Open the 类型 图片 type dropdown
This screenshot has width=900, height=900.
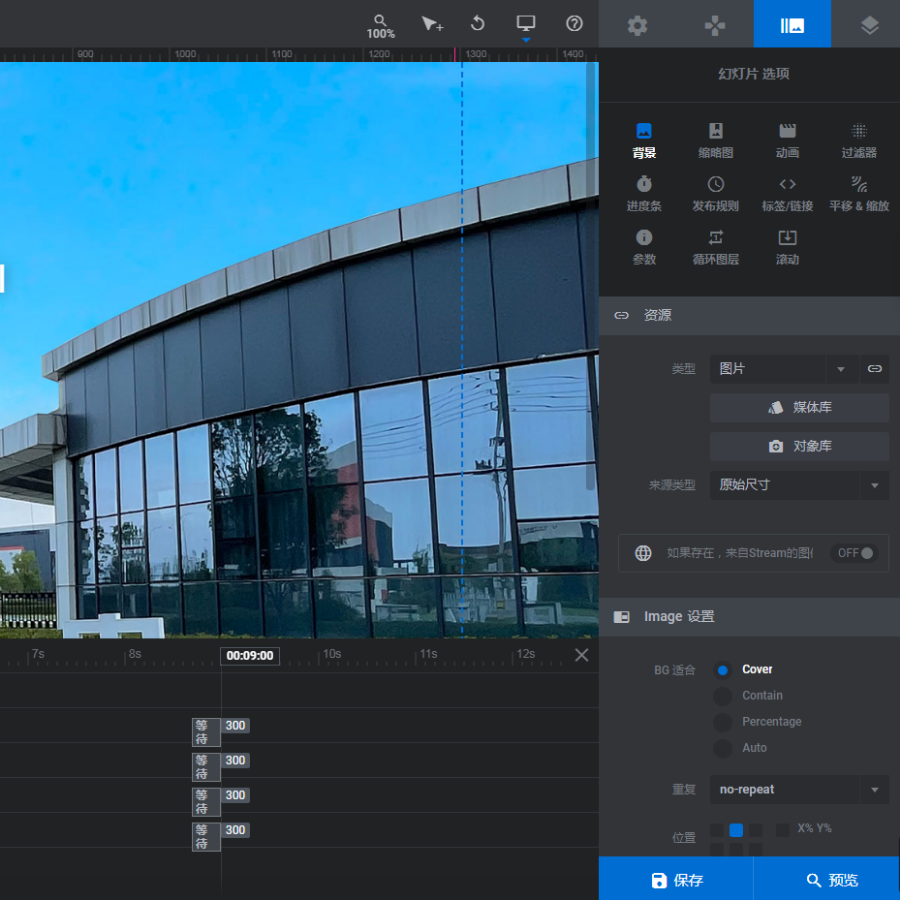click(x=783, y=368)
